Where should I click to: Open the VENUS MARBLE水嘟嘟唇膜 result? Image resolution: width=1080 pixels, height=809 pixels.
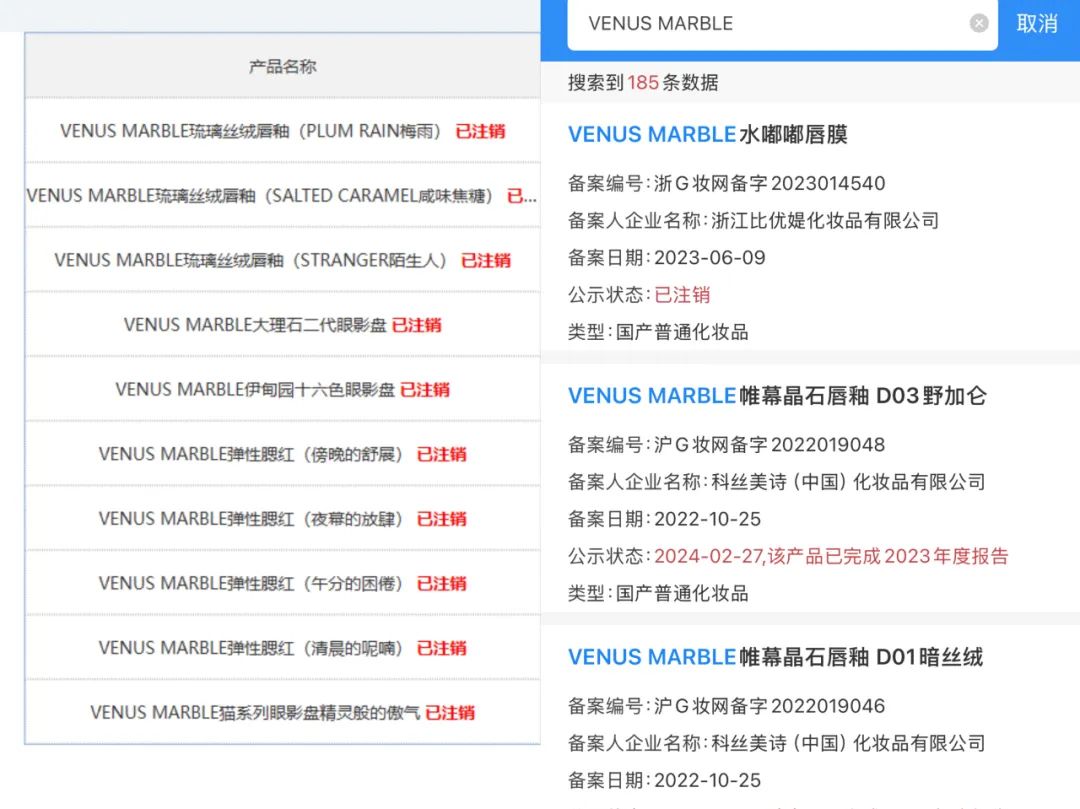(708, 135)
